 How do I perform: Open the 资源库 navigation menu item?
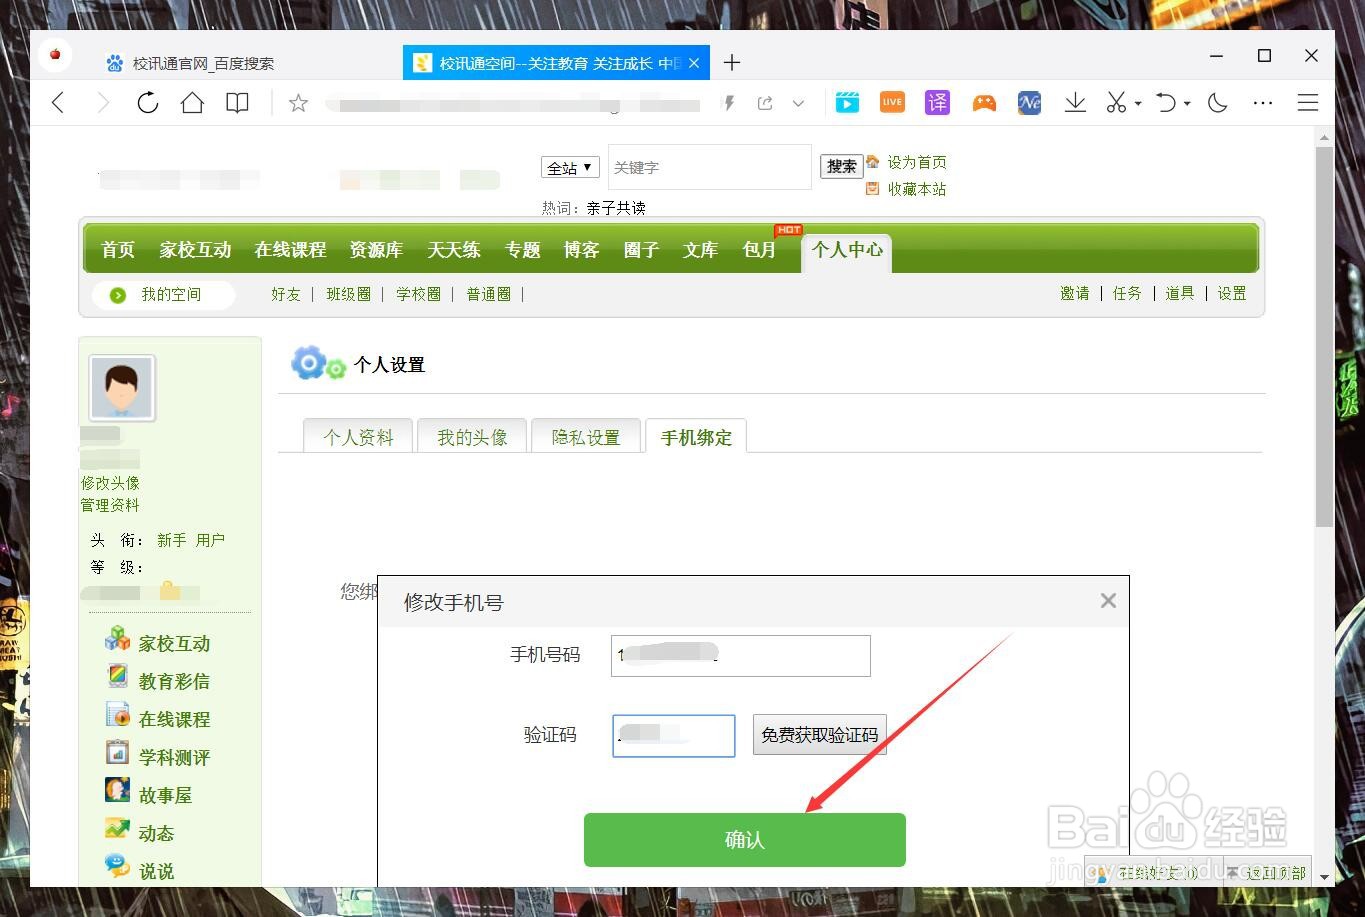pyautogui.click(x=376, y=250)
